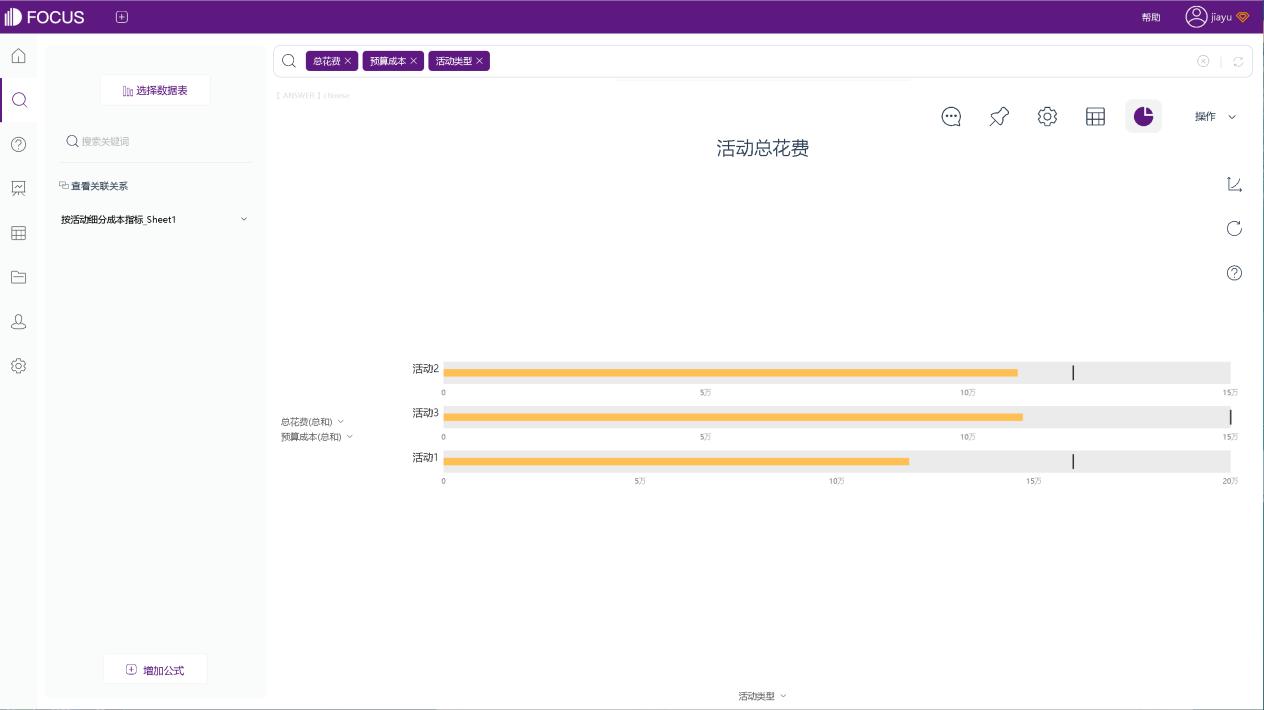Open the data tables sidebar grid icon
The image size is (1264, 710).
tap(18, 233)
